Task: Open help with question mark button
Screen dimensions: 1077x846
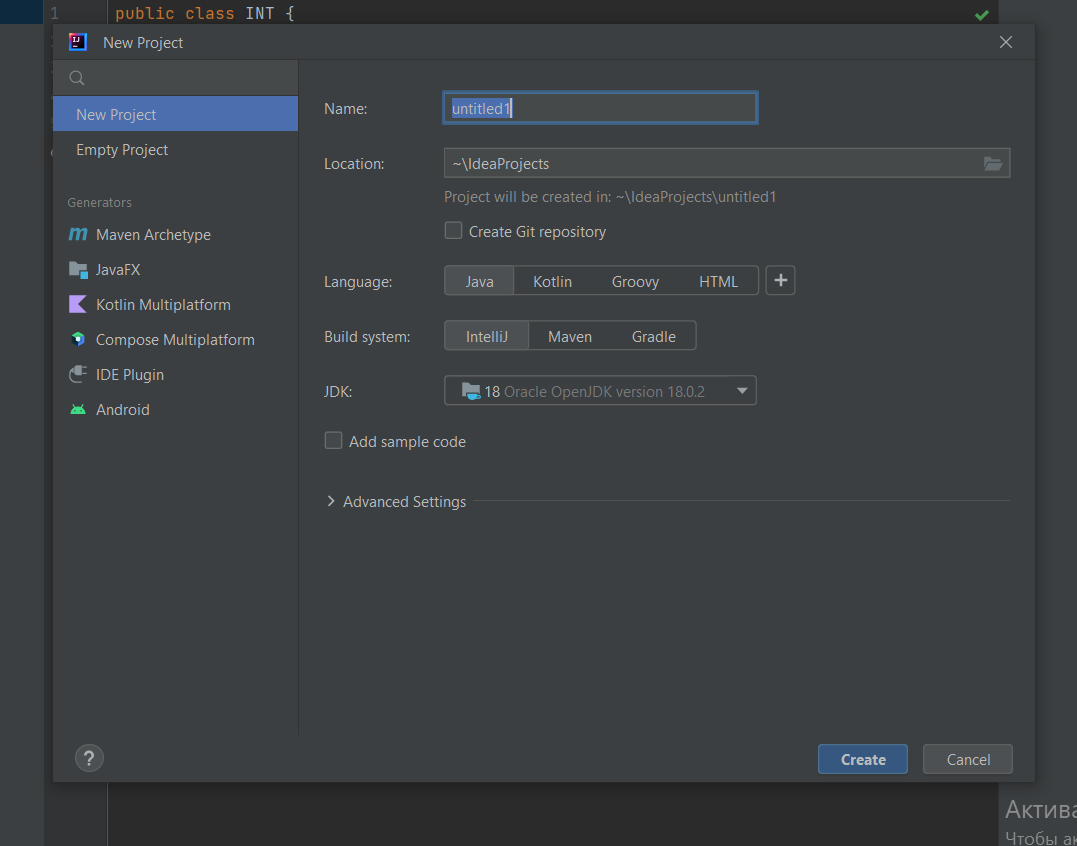Action: click(89, 758)
